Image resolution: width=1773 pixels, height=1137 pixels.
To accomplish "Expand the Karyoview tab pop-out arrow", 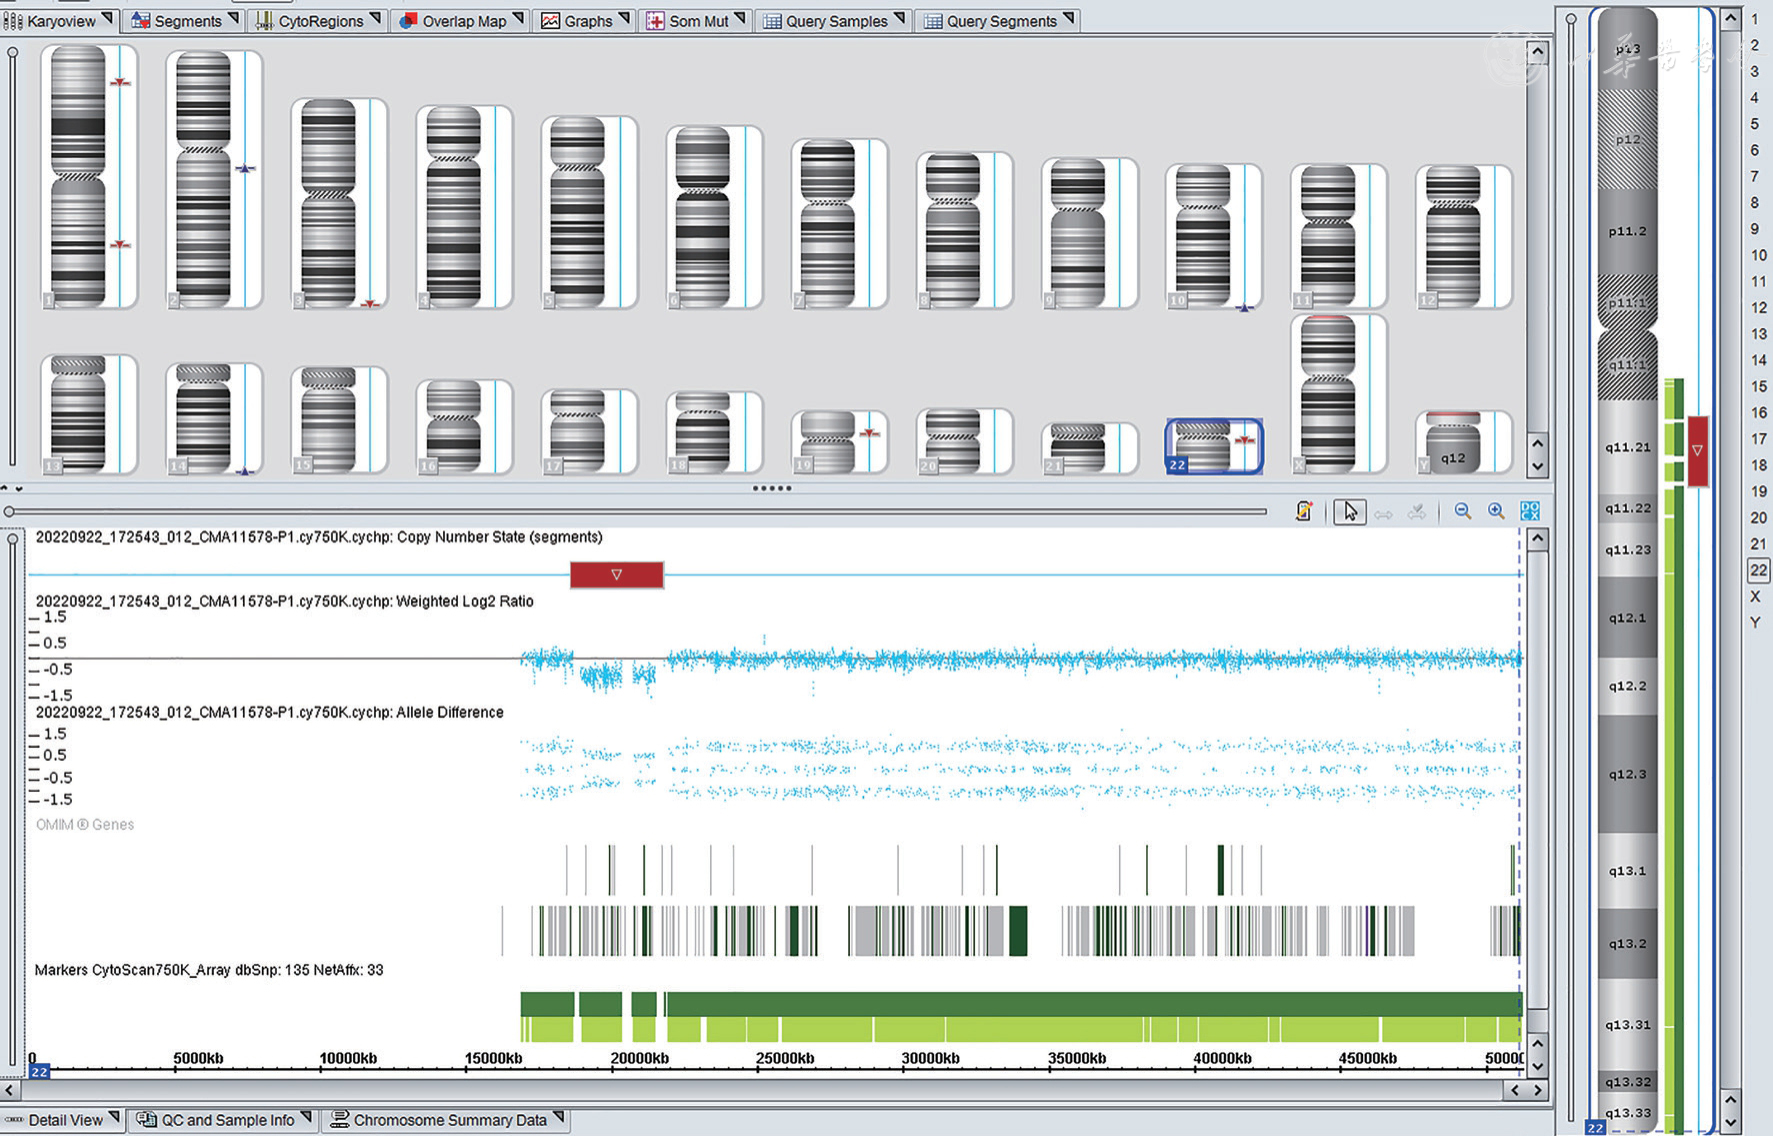I will coord(108,19).
